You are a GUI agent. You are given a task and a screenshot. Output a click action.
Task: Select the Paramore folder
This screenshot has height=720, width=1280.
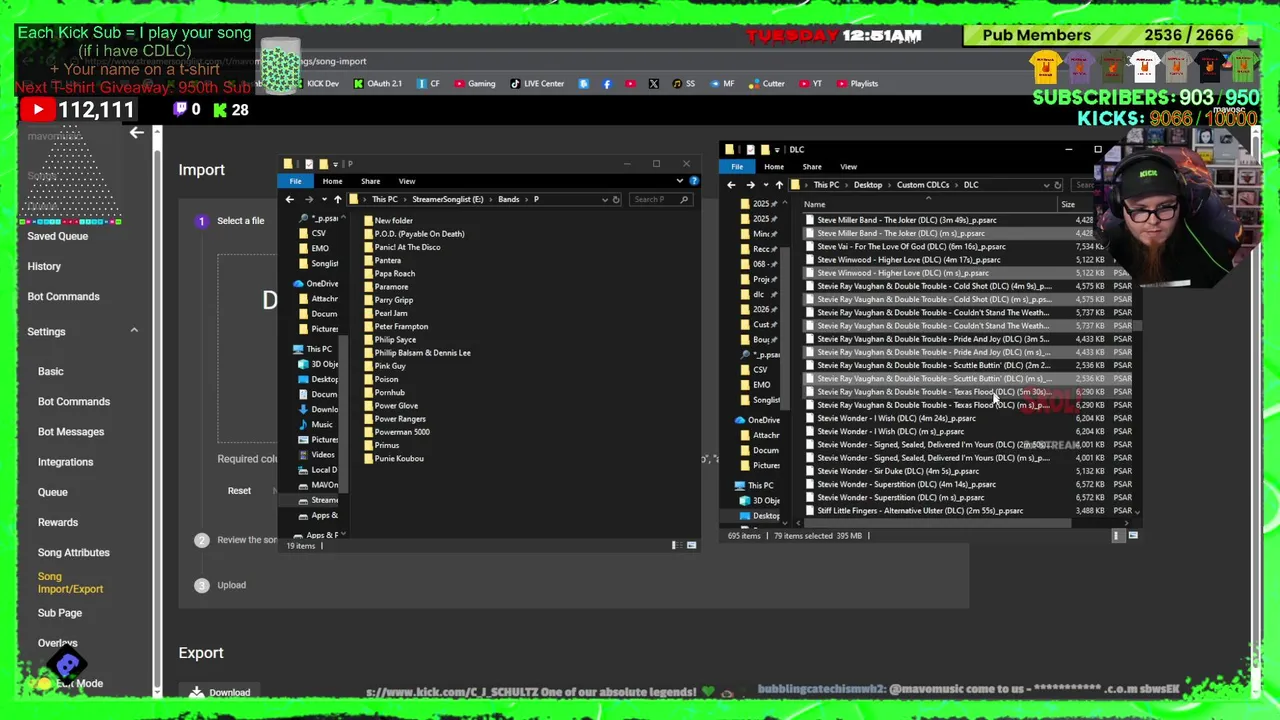tap(385, 287)
